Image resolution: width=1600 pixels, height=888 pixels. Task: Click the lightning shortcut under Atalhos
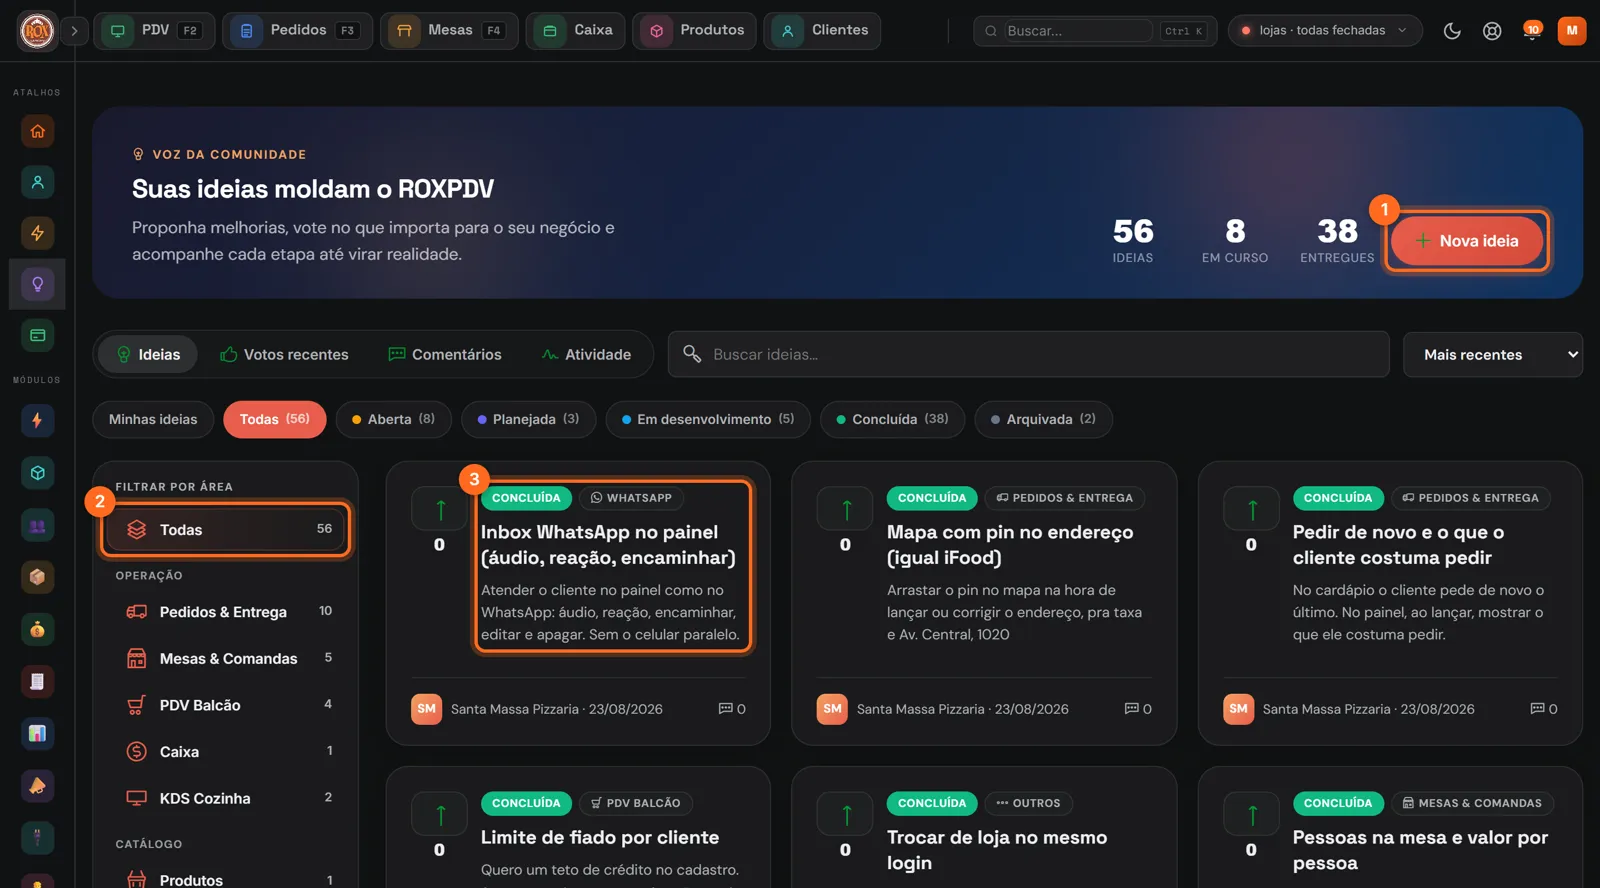tap(37, 233)
